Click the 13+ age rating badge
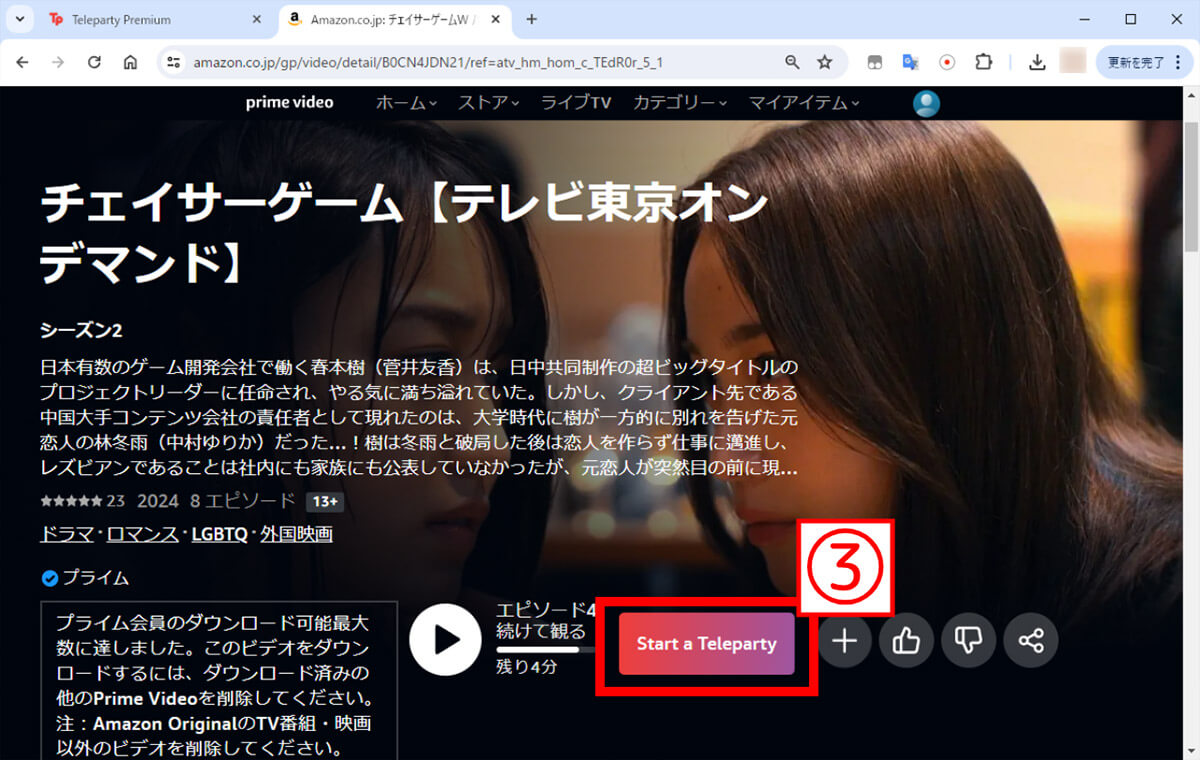Image resolution: width=1200 pixels, height=760 pixels. pyautogui.click(x=324, y=502)
